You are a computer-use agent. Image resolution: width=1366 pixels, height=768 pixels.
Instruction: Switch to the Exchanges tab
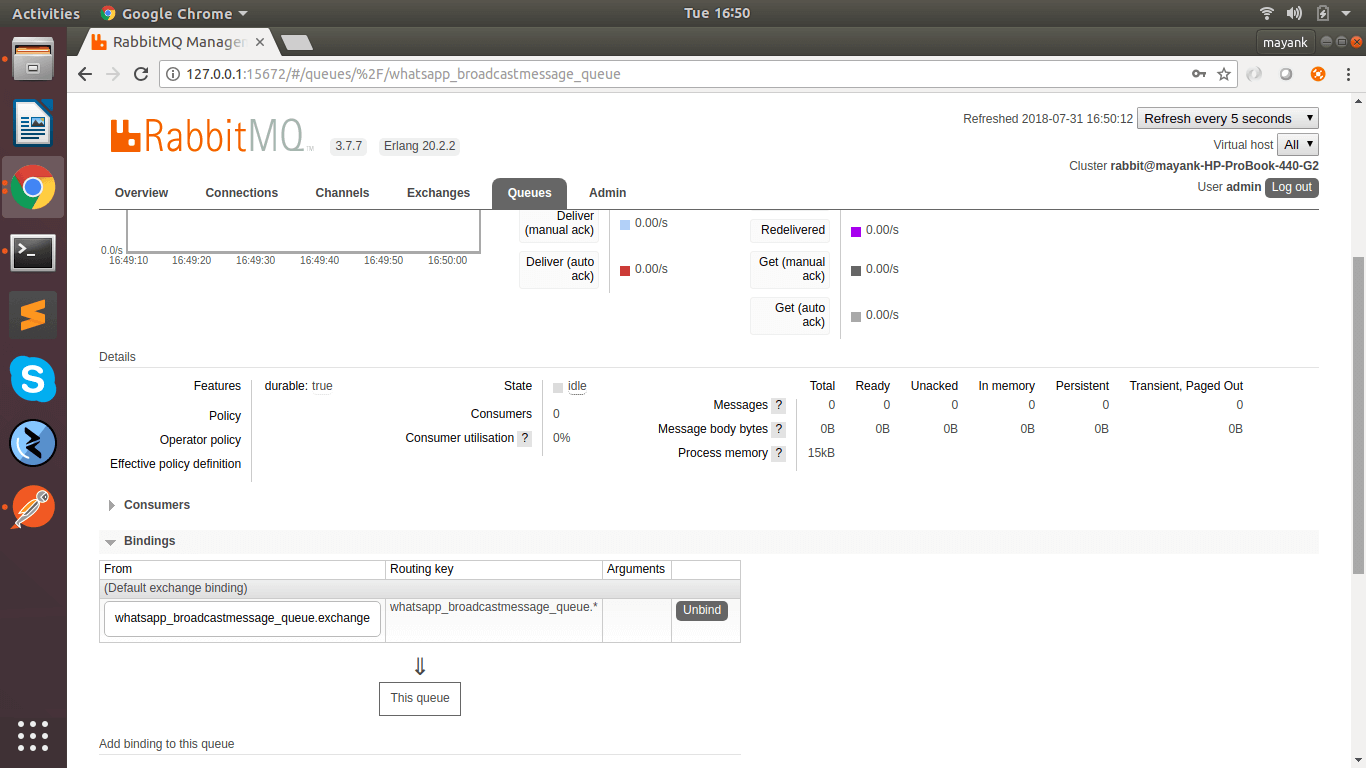[x=438, y=193]
